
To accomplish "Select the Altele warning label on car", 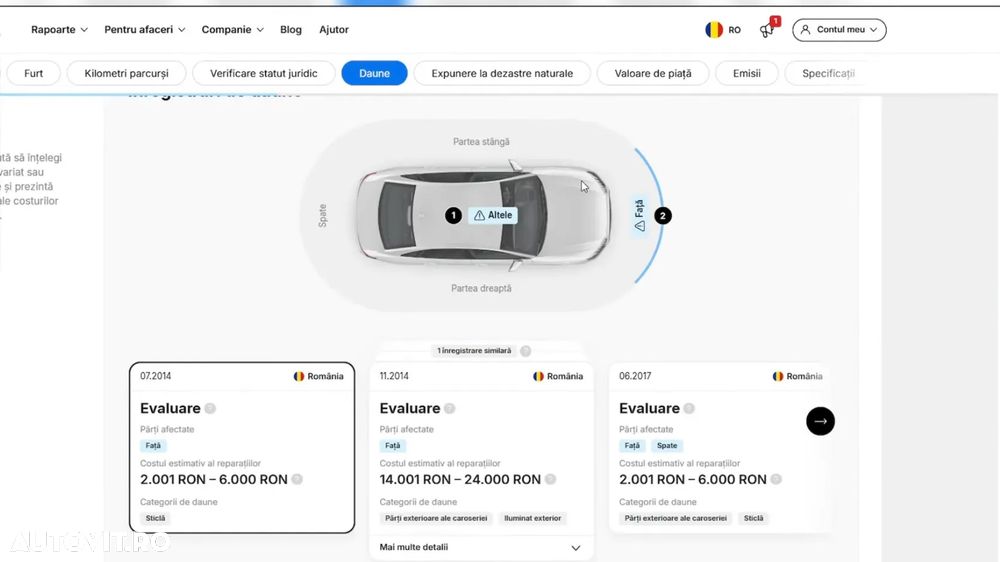I will click(493, 215).
